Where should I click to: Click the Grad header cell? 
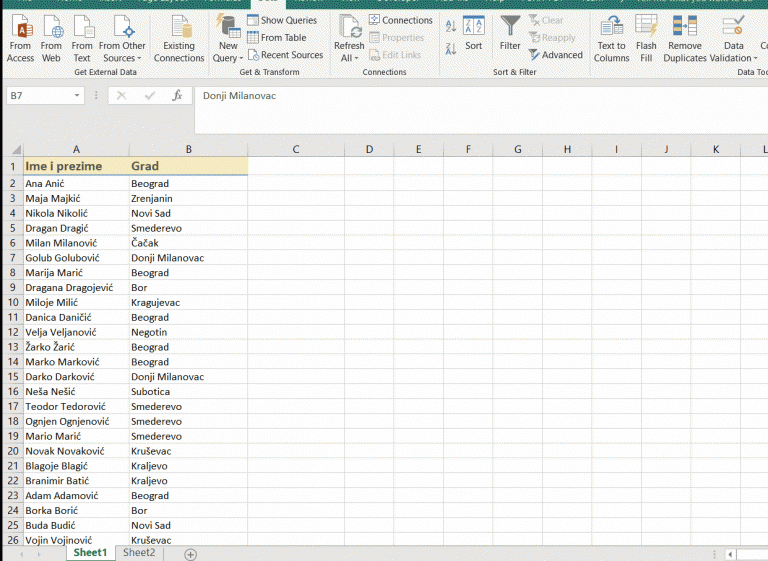pyautogui.click(x=189, y=166)
